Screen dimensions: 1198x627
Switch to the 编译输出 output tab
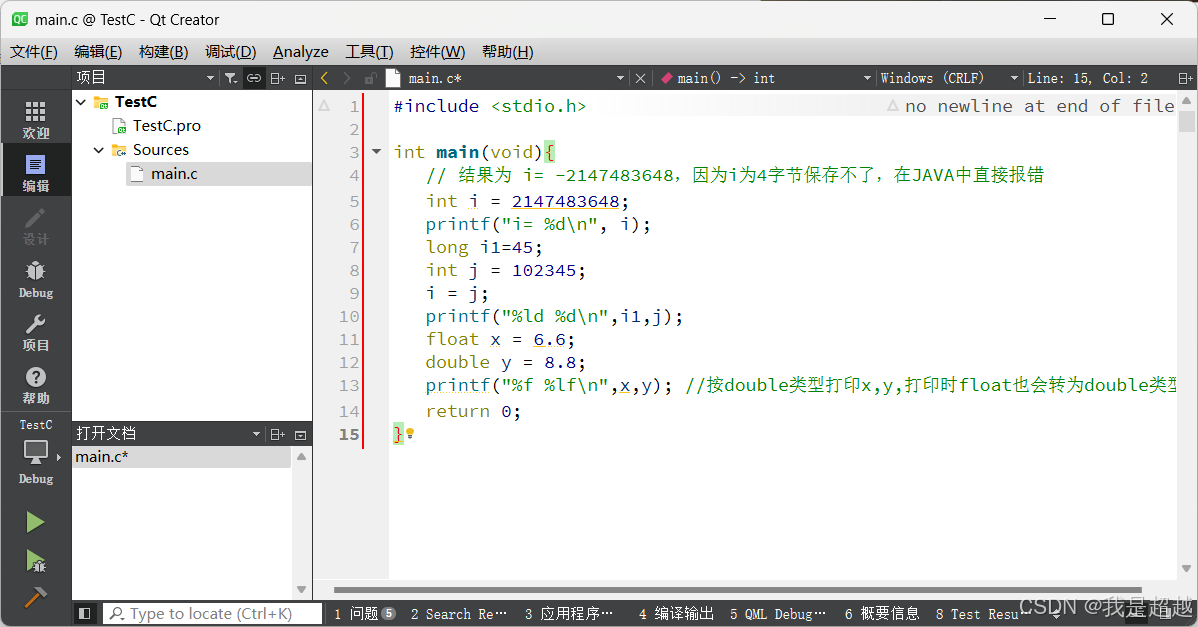[675, 613]
